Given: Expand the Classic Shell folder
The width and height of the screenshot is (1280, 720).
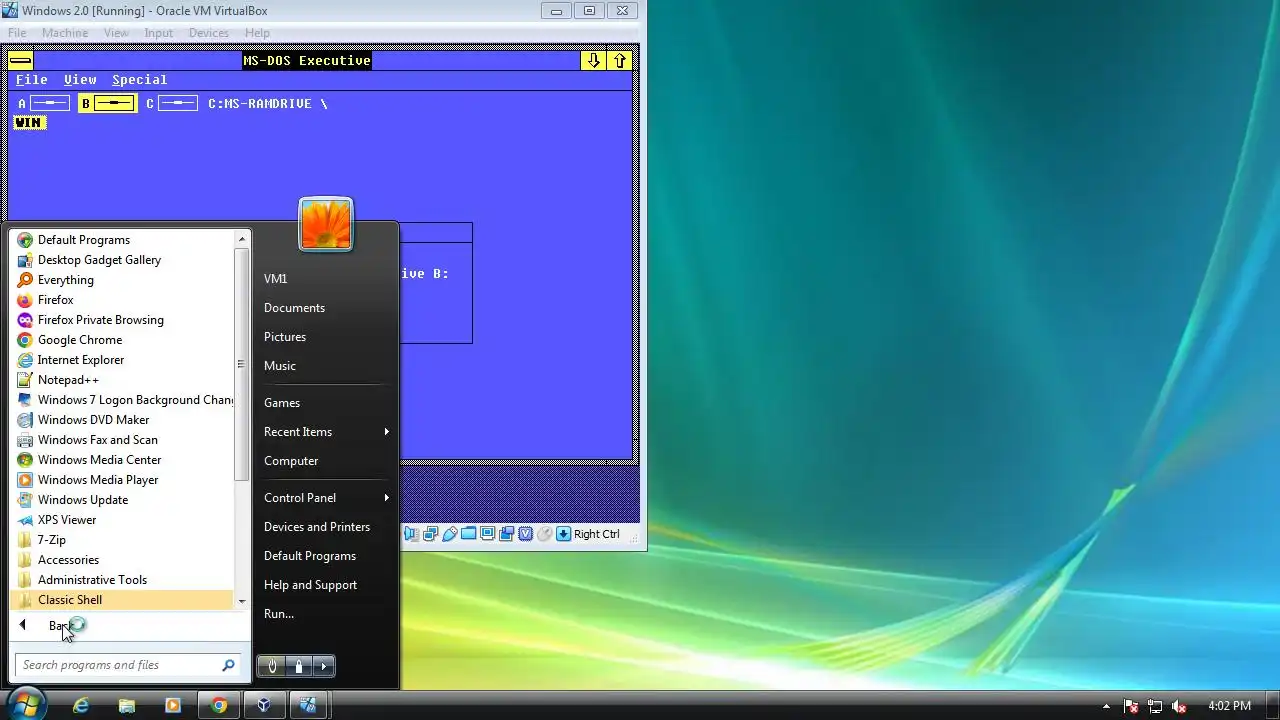Looking at the screenshot, I should [x=123, y=600].
